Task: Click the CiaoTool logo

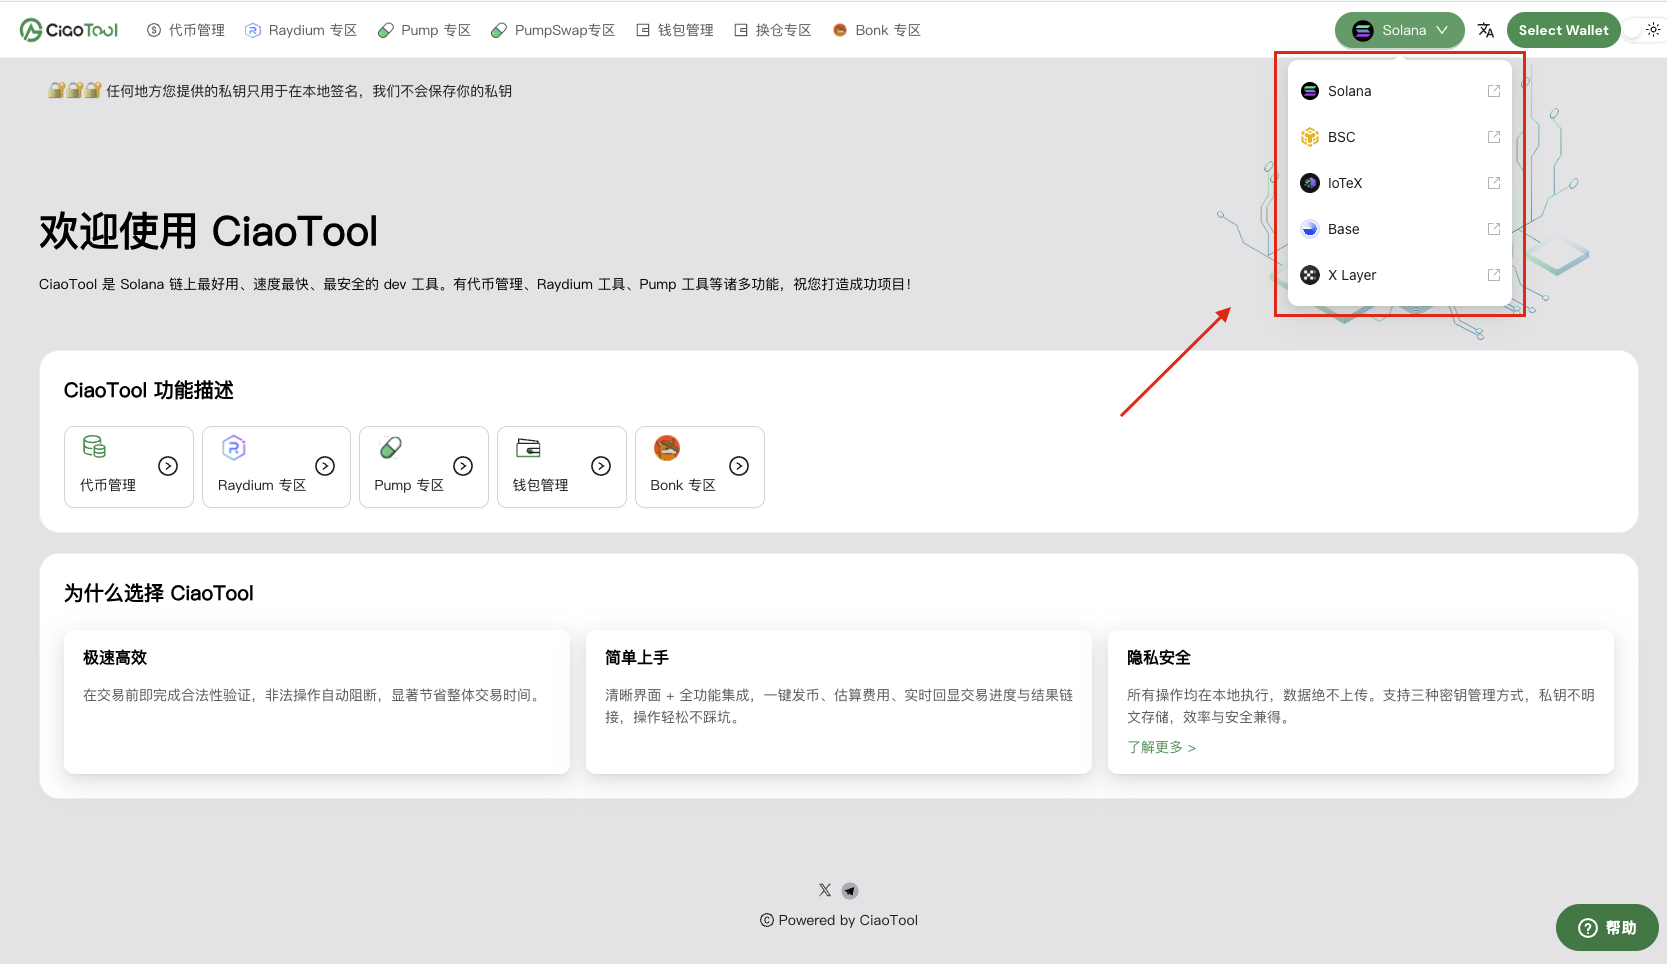Action: (x=69, y=30)
